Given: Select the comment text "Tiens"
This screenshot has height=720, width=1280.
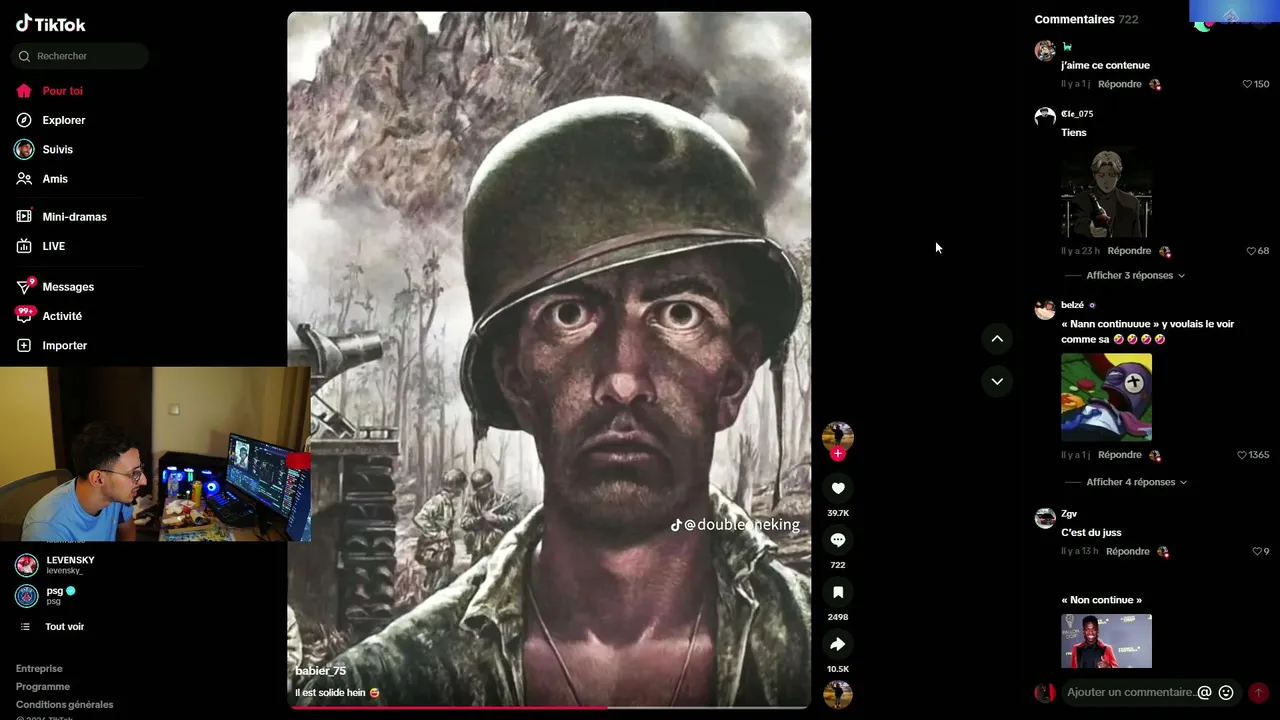Looking at the screenshot, I should (x=1074, y=132).
